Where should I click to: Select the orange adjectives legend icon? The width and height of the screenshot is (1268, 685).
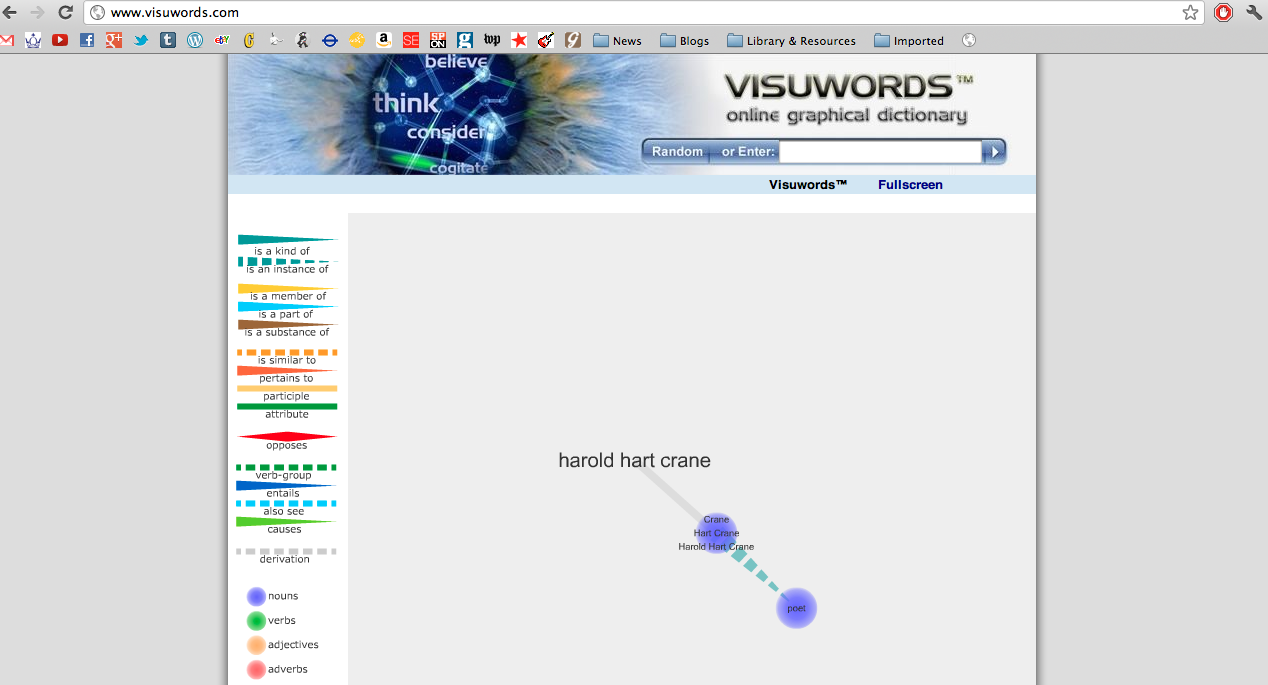pos(258,644)
